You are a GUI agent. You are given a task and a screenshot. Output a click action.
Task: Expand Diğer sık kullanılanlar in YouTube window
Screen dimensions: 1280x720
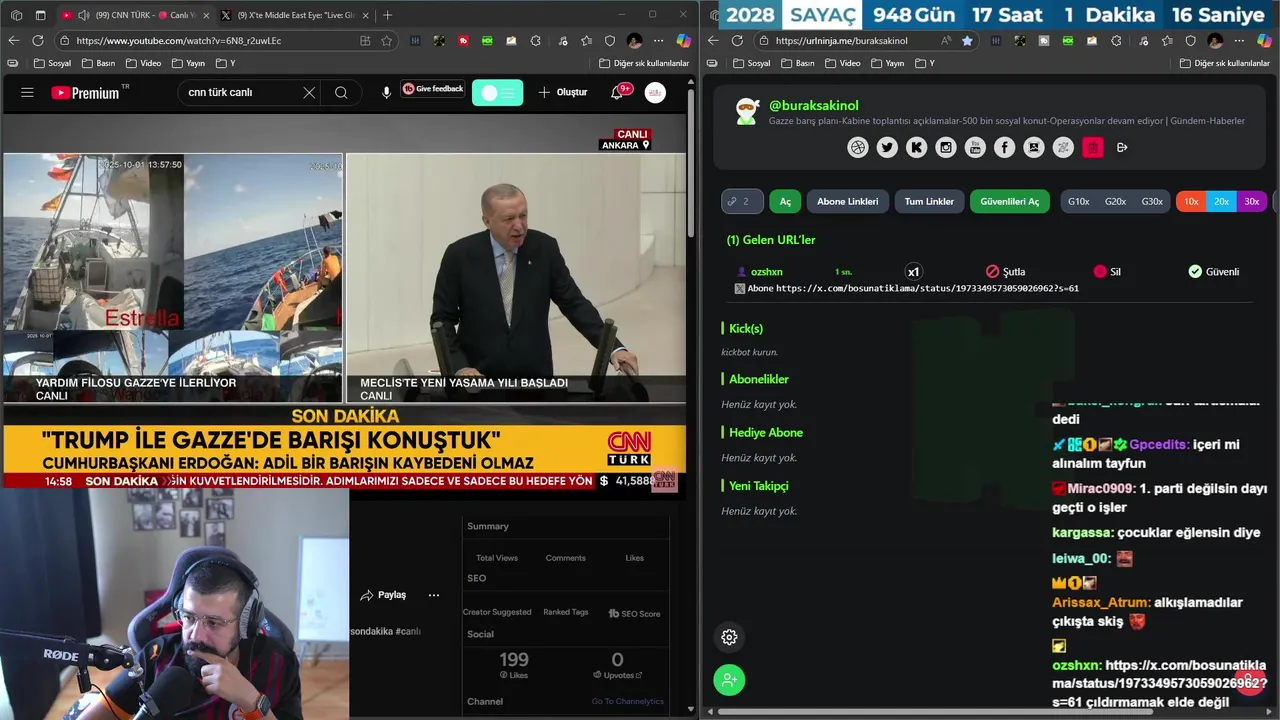pos(643,63)
